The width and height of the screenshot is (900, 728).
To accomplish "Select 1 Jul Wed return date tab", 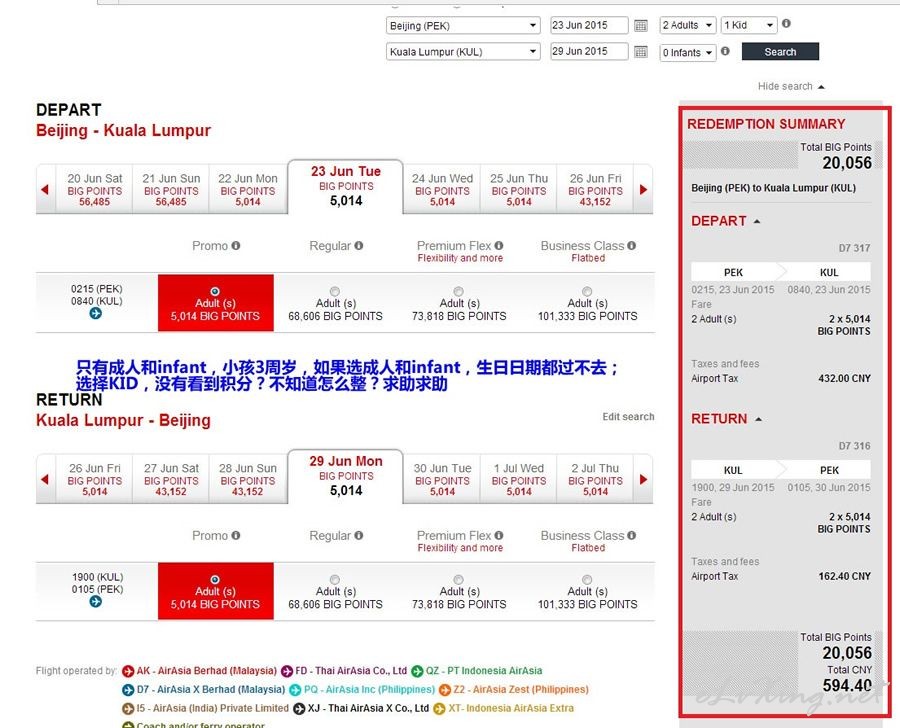I will [x=519, y=479].
